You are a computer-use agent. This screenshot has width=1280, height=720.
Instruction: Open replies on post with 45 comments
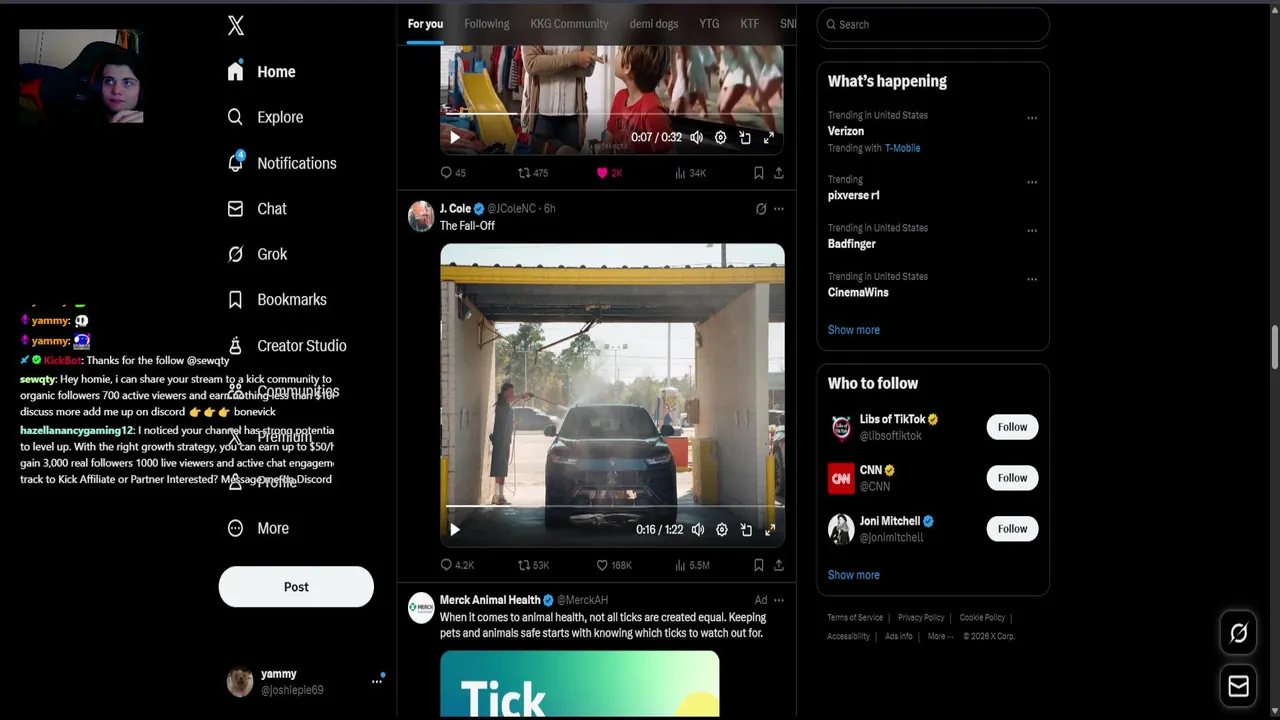453,173
